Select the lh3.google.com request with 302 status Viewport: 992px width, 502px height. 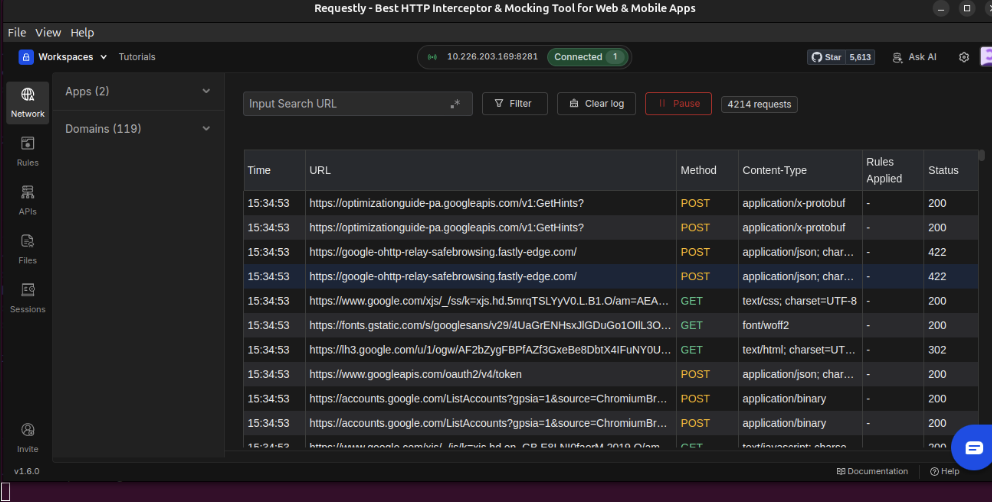click(611, 350)
